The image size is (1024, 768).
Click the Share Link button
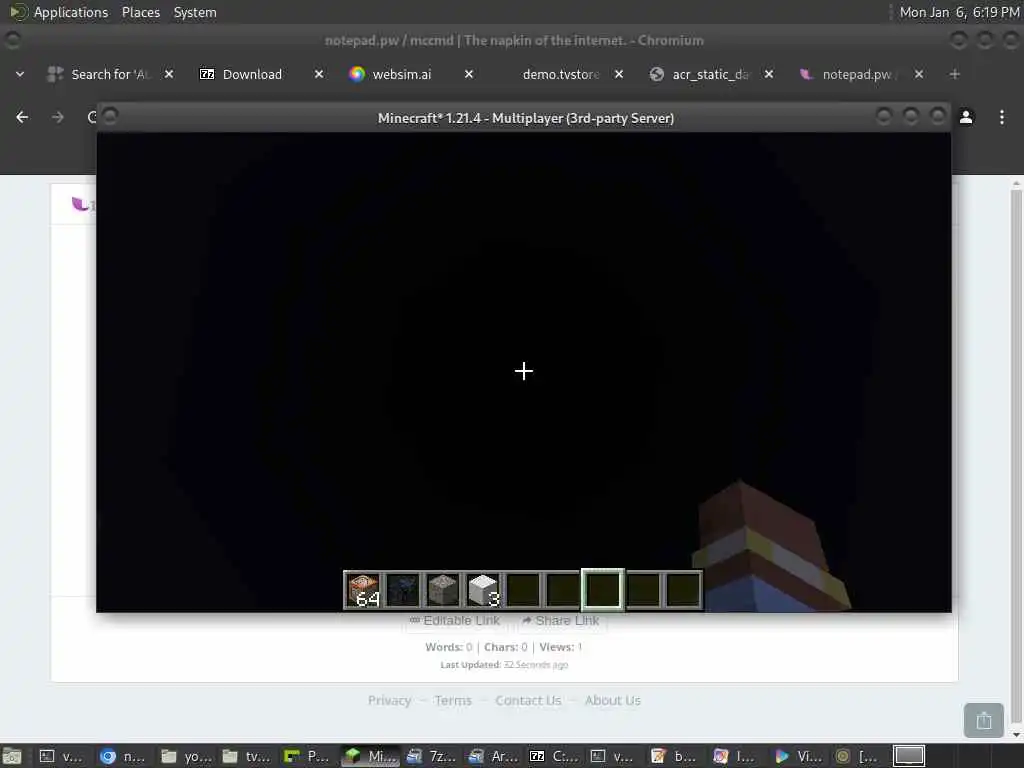click(561, 620)
